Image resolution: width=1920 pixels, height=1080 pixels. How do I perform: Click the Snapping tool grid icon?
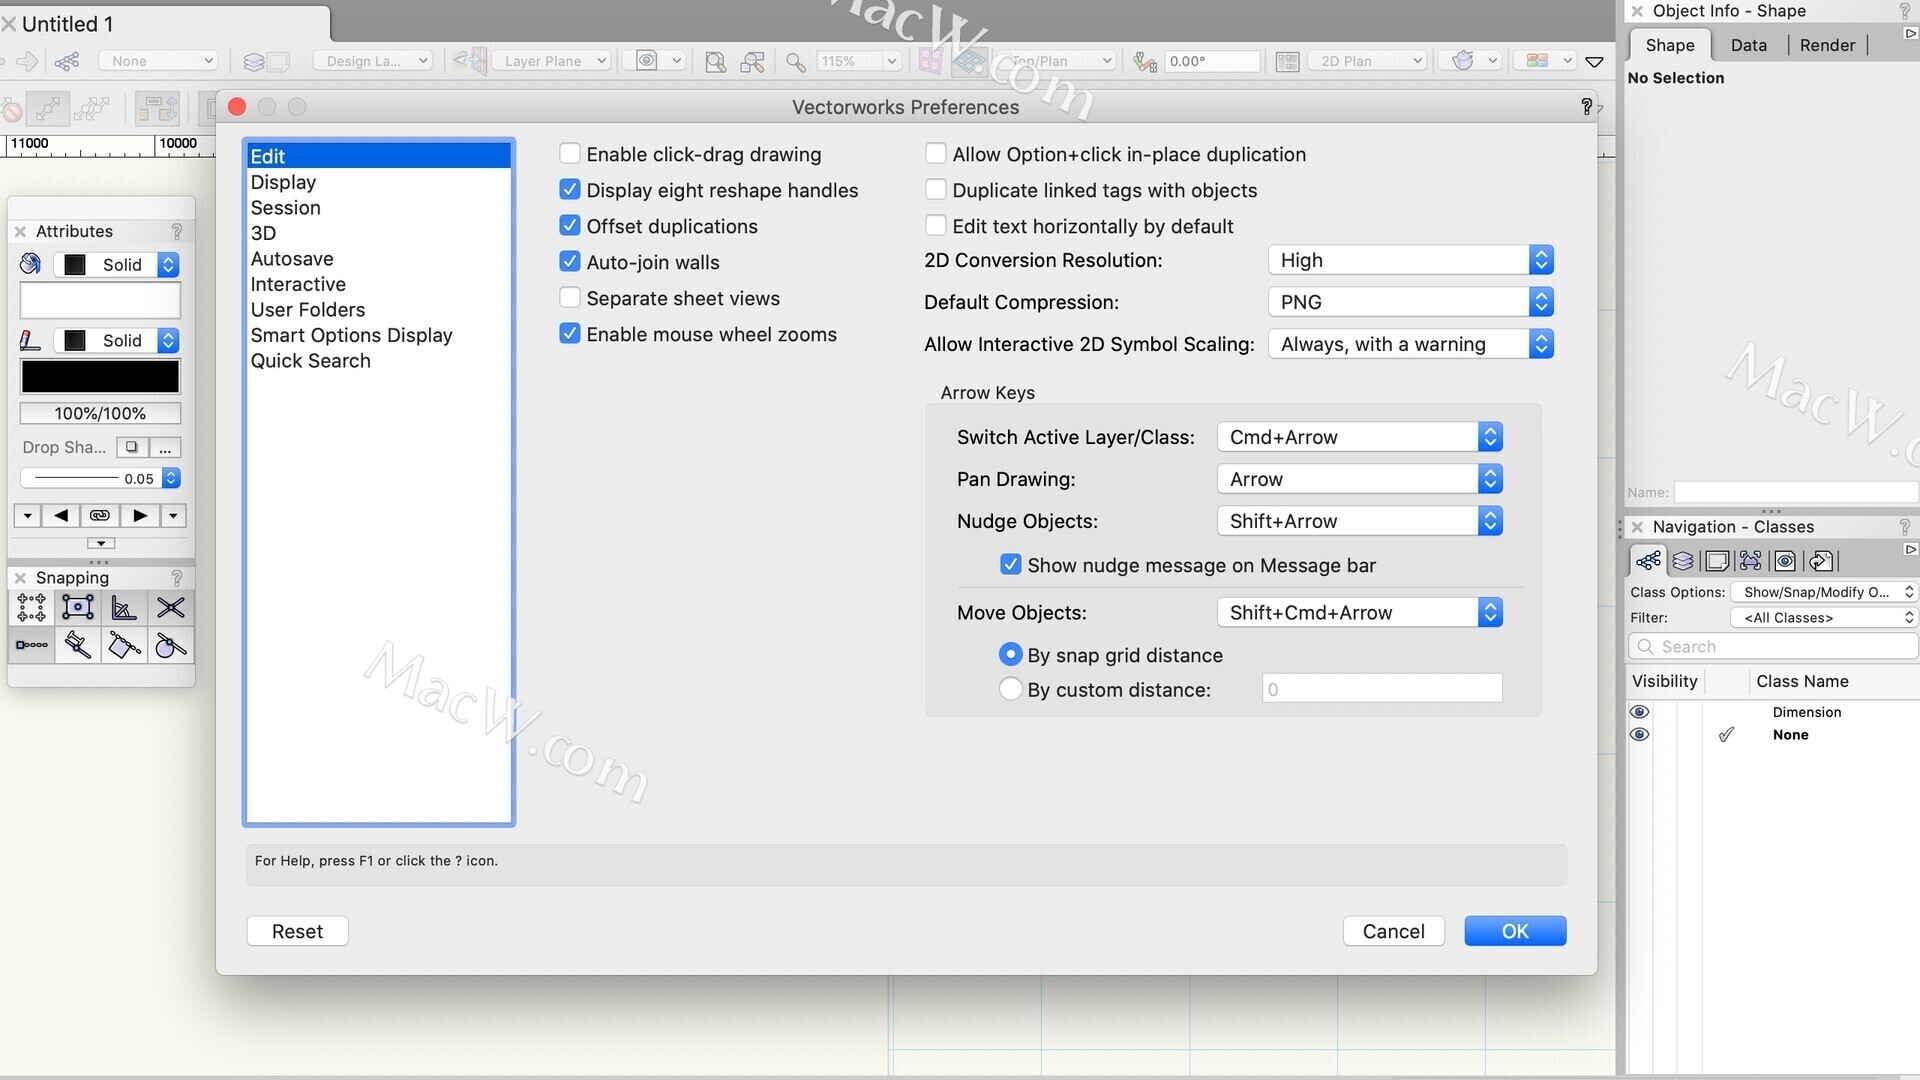point(32,608)
